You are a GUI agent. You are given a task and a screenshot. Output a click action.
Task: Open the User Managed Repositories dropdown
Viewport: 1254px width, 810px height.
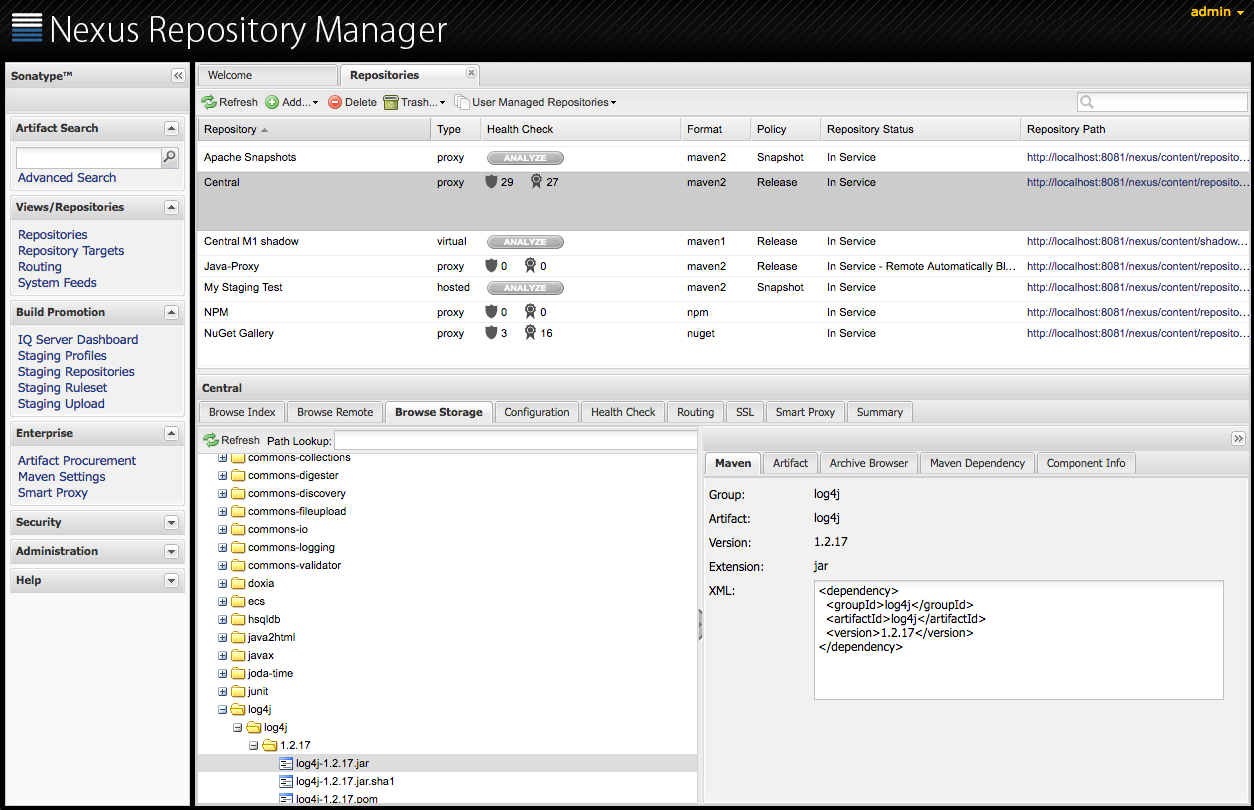(x=535, y=102)
